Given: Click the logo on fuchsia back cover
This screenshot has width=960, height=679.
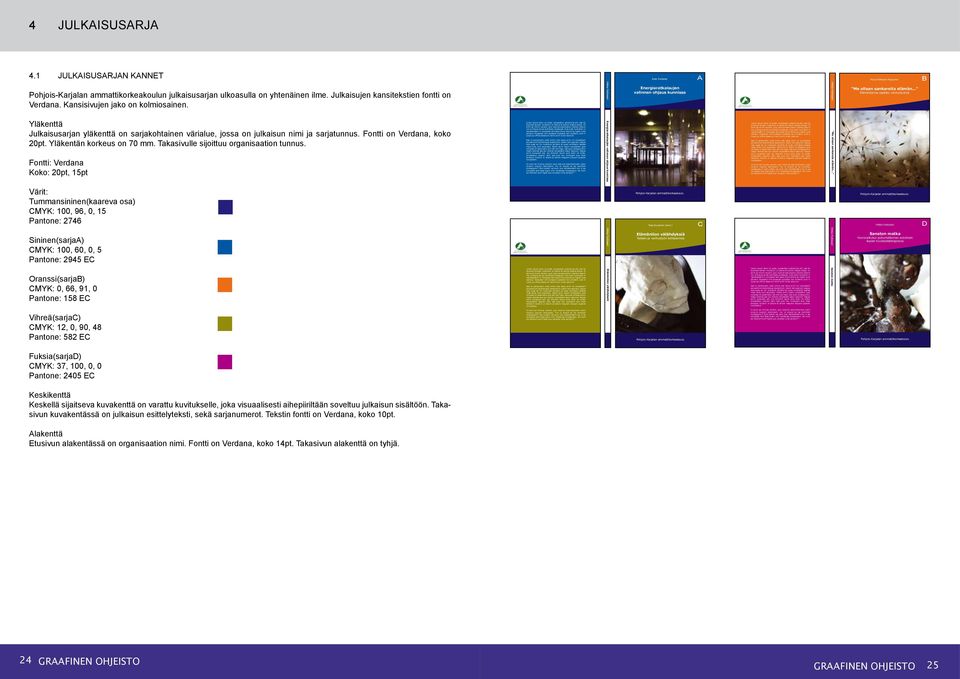Looking at the screenshot, I should (744, 247).
